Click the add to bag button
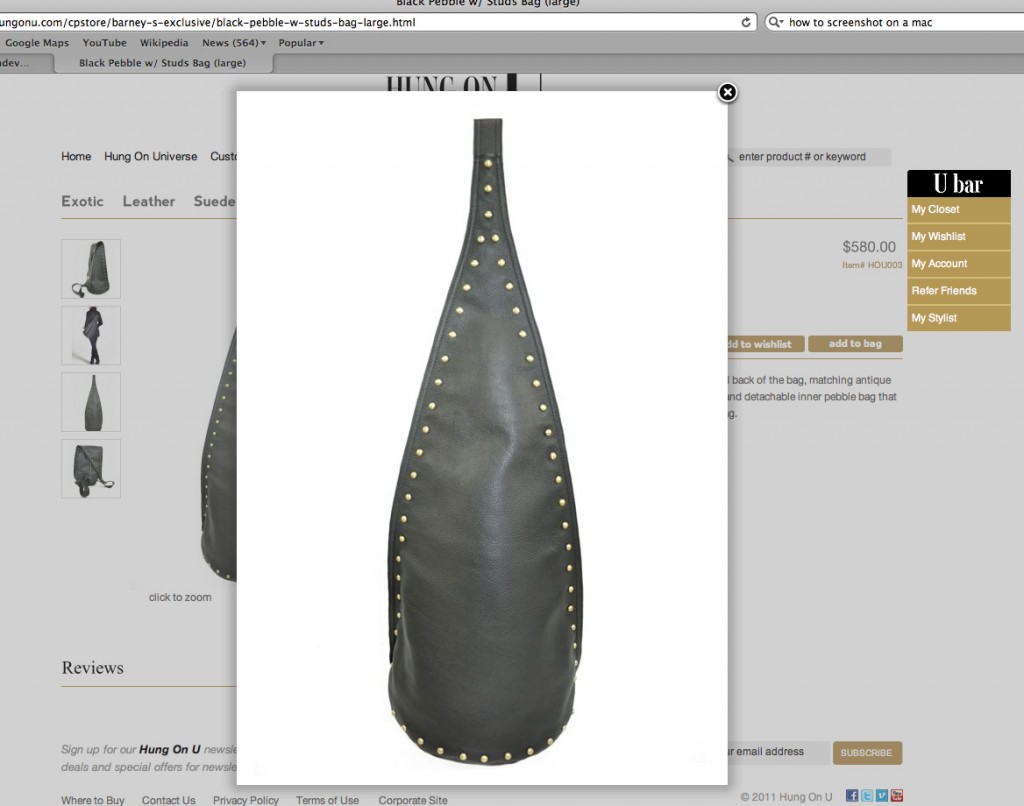 855,344
